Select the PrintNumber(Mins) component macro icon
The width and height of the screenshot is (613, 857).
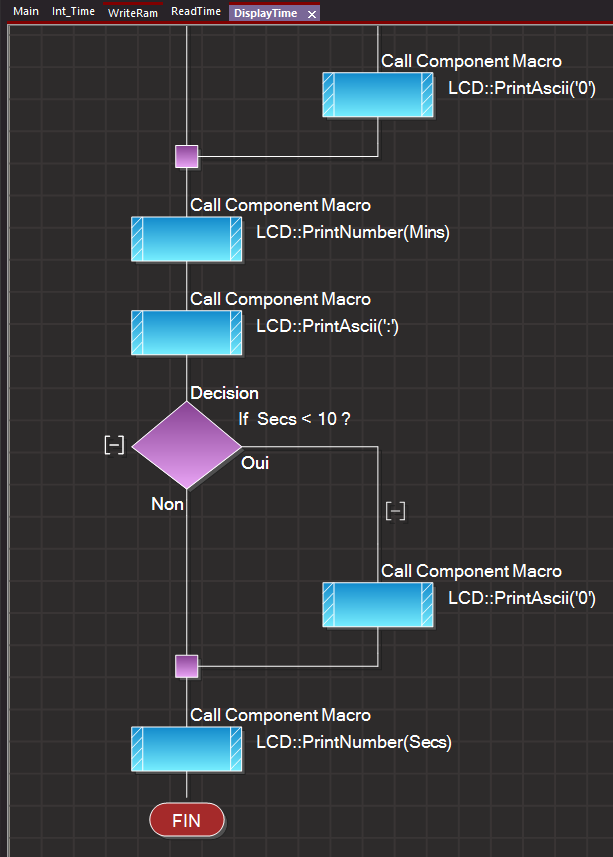coord(187,240)
